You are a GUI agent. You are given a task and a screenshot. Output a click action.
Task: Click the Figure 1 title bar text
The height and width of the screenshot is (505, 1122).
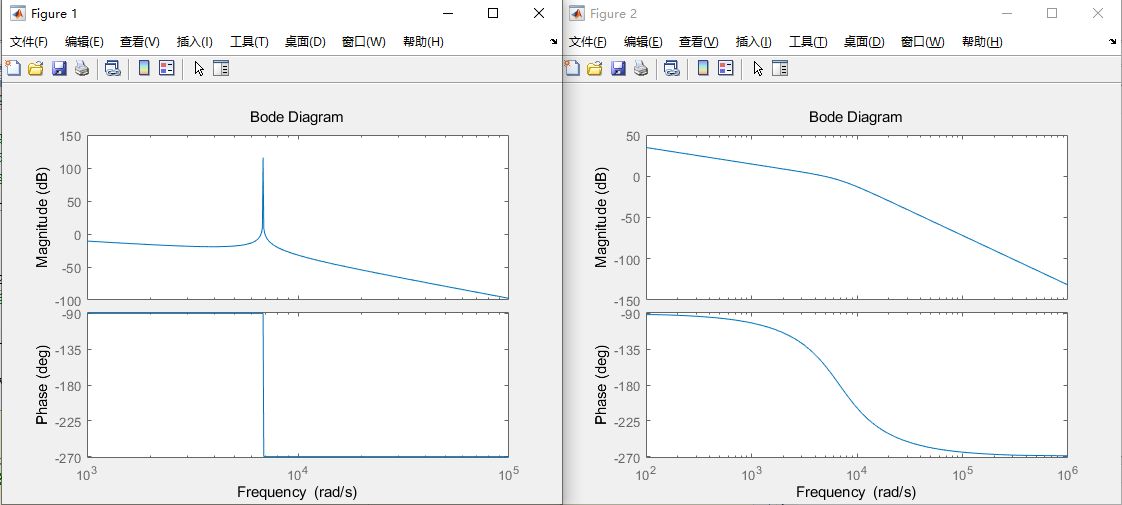click(54, 14)
